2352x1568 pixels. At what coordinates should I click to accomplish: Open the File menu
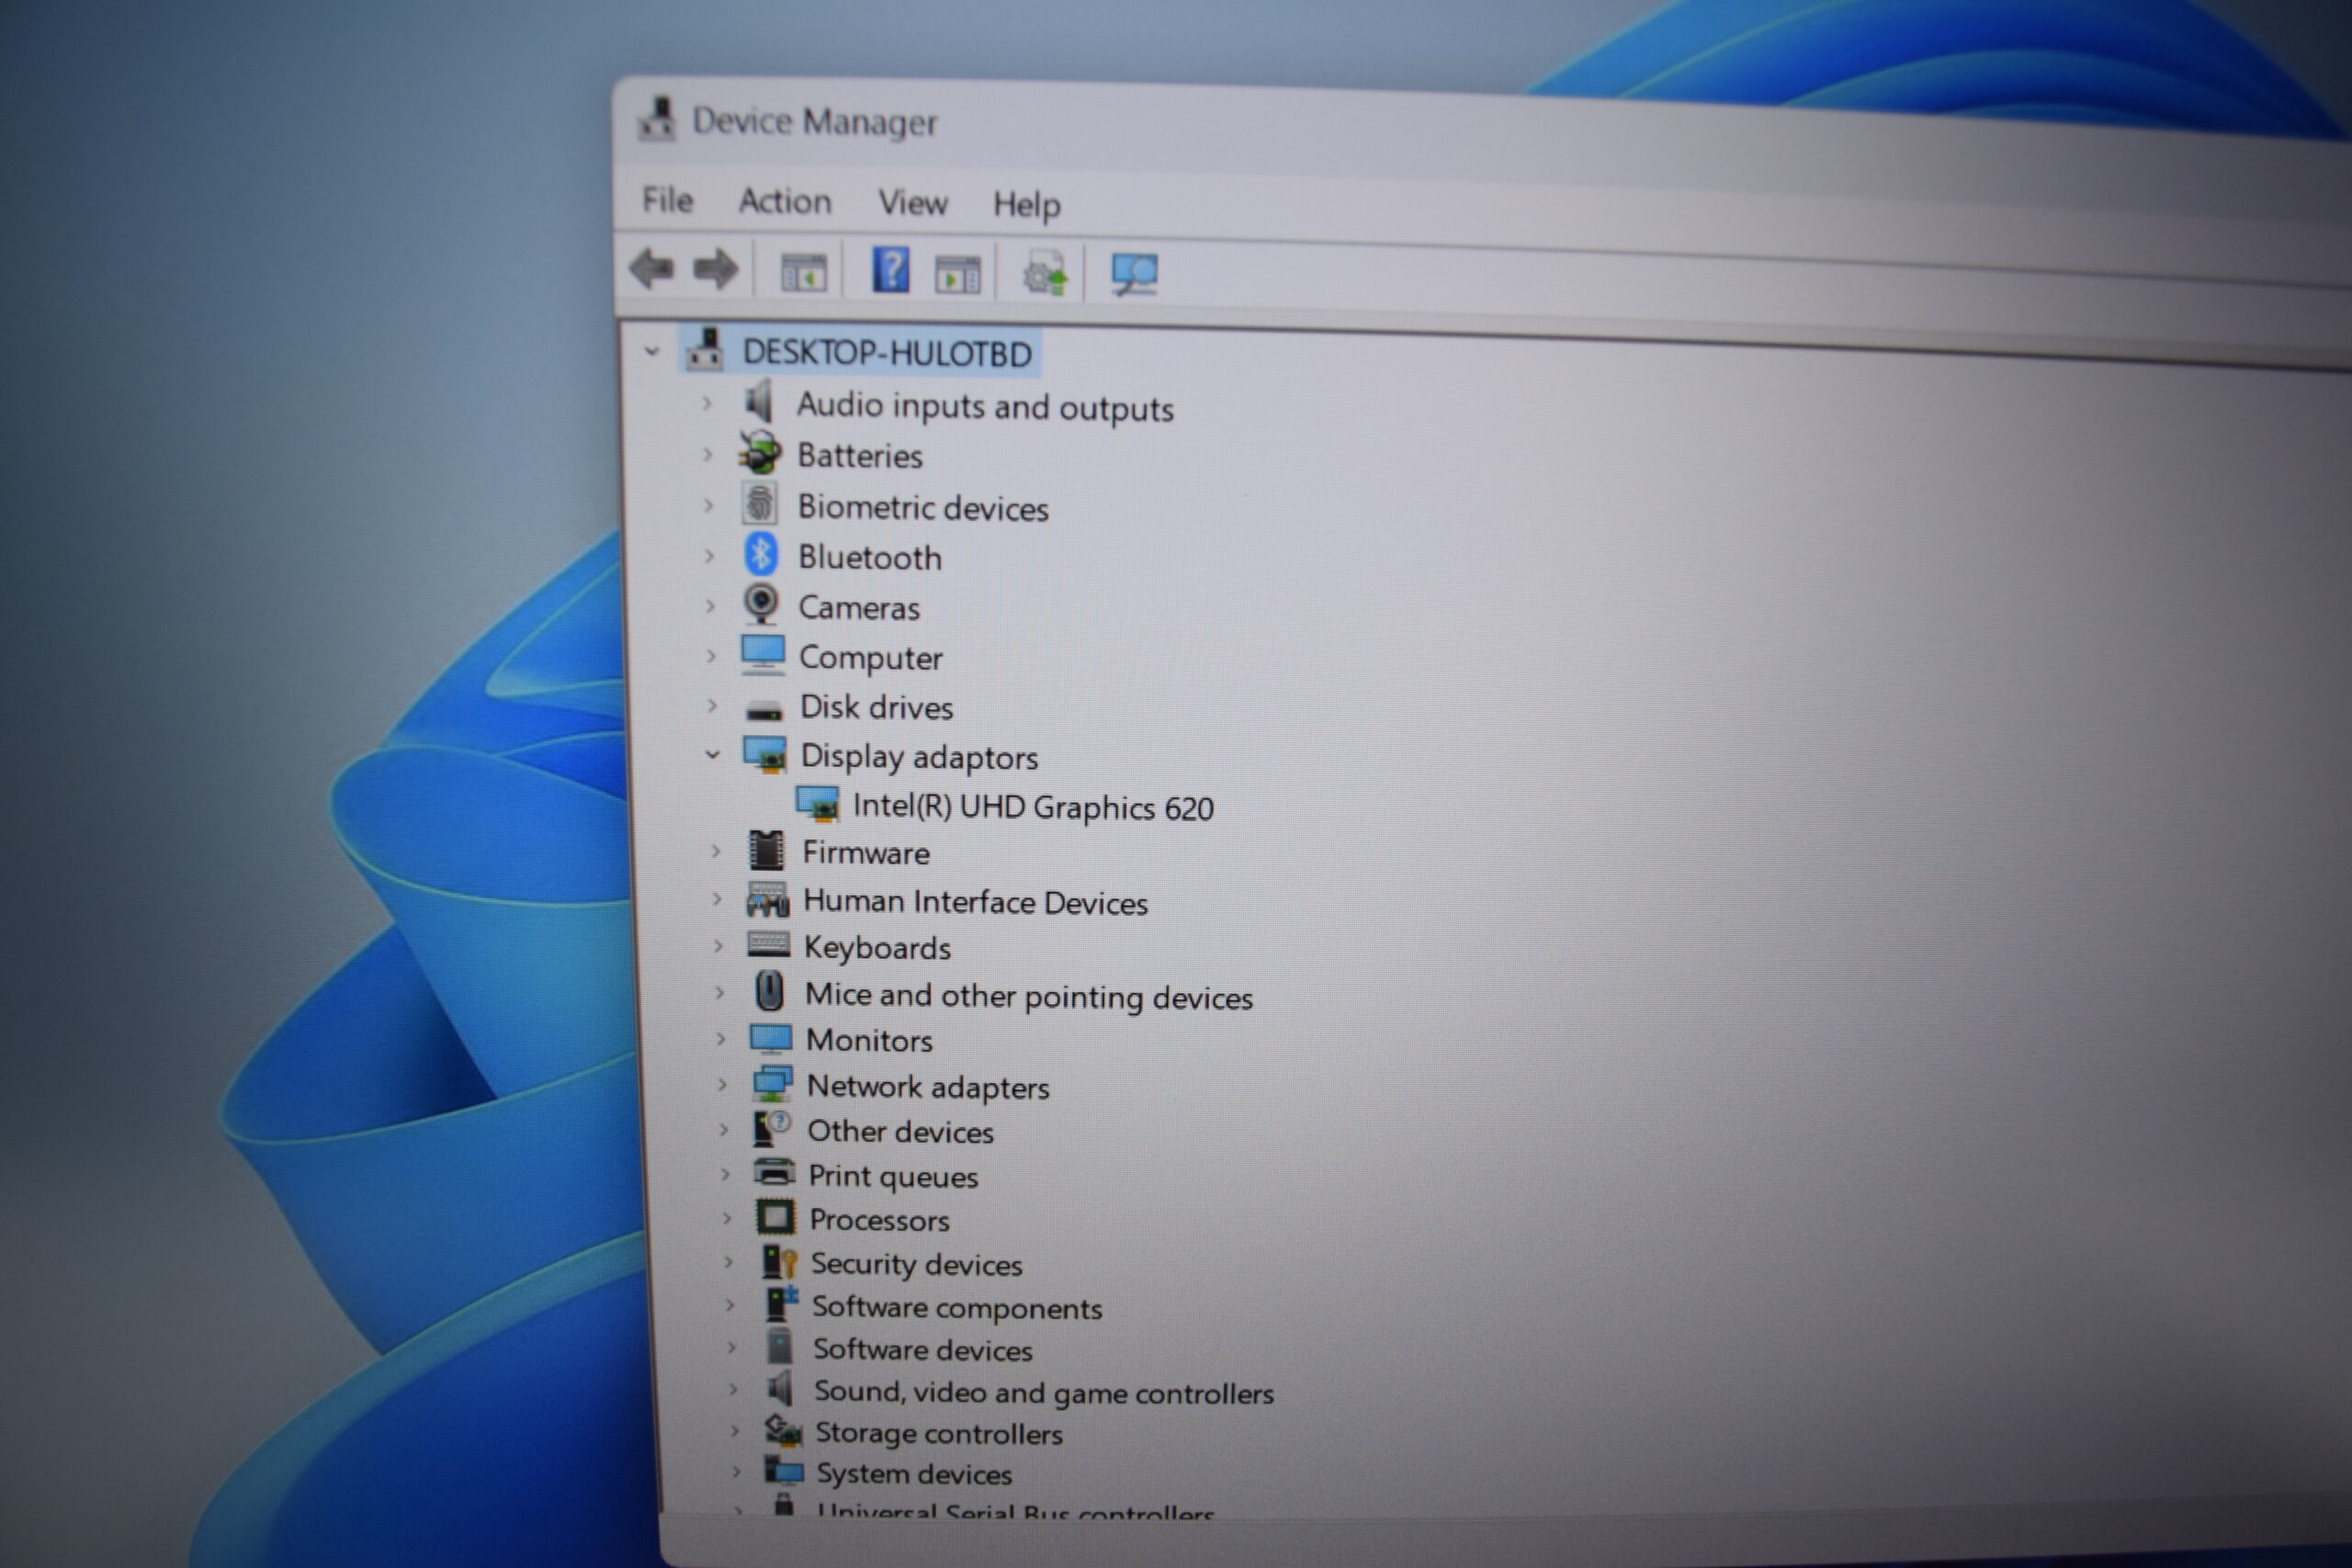click(x=667, y=199)
